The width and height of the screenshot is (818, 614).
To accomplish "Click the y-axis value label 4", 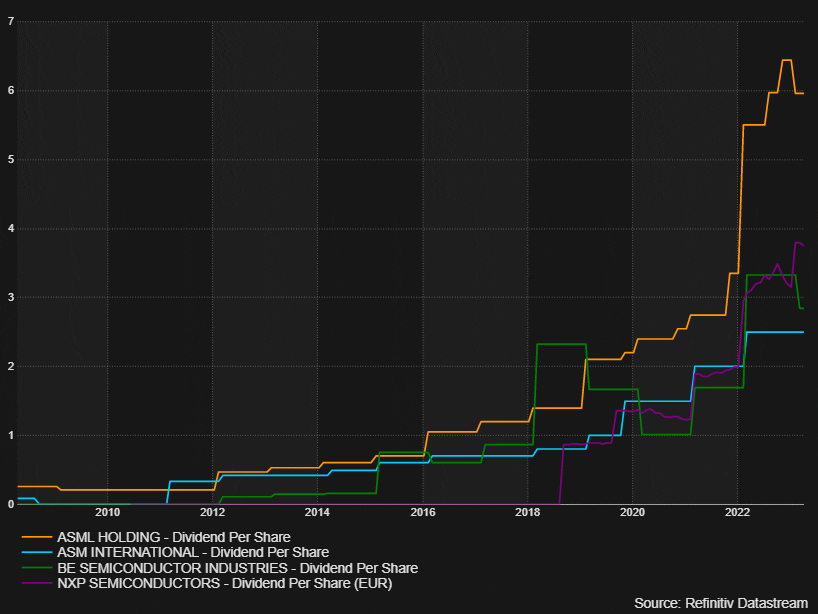I will coord(11,228).
